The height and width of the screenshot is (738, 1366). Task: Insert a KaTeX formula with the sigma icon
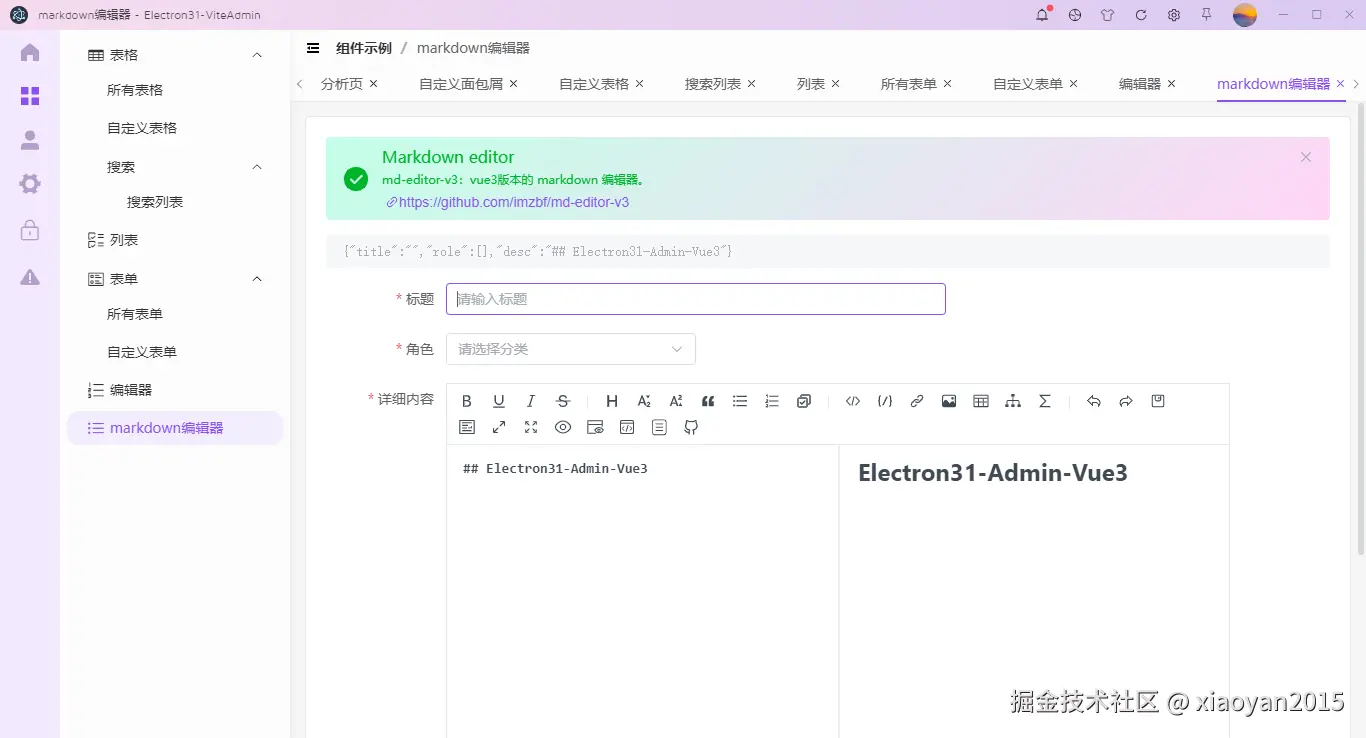pos(1044,401)
